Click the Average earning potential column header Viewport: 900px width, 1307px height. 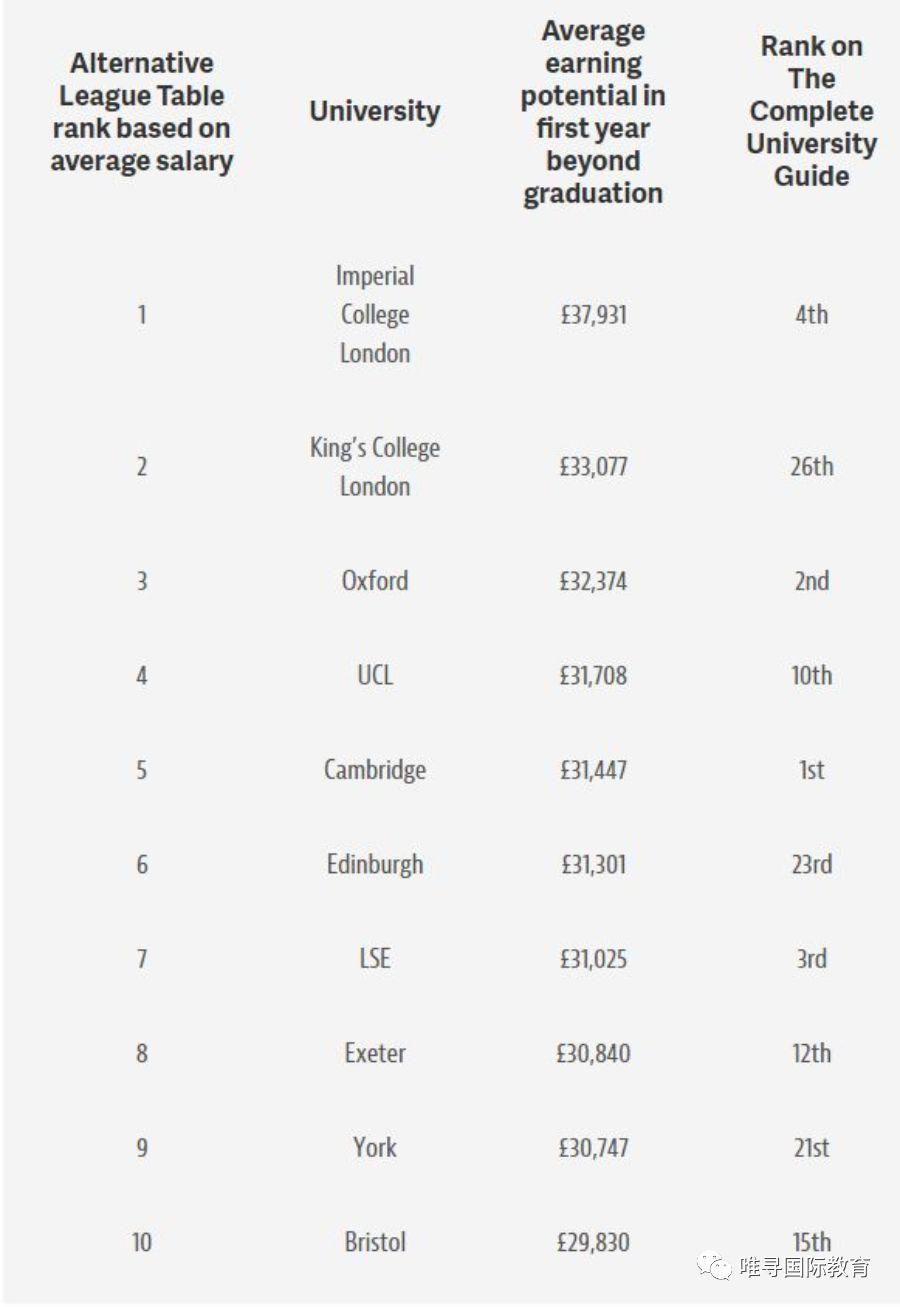pyautogui.click(x=593, y=112)
